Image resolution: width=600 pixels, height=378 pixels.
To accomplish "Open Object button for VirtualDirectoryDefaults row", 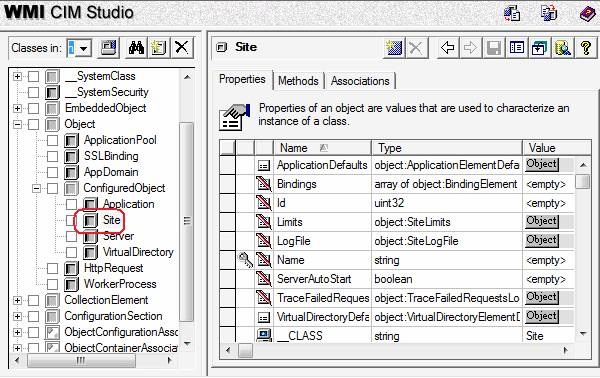I will click(x=542, y=316).
